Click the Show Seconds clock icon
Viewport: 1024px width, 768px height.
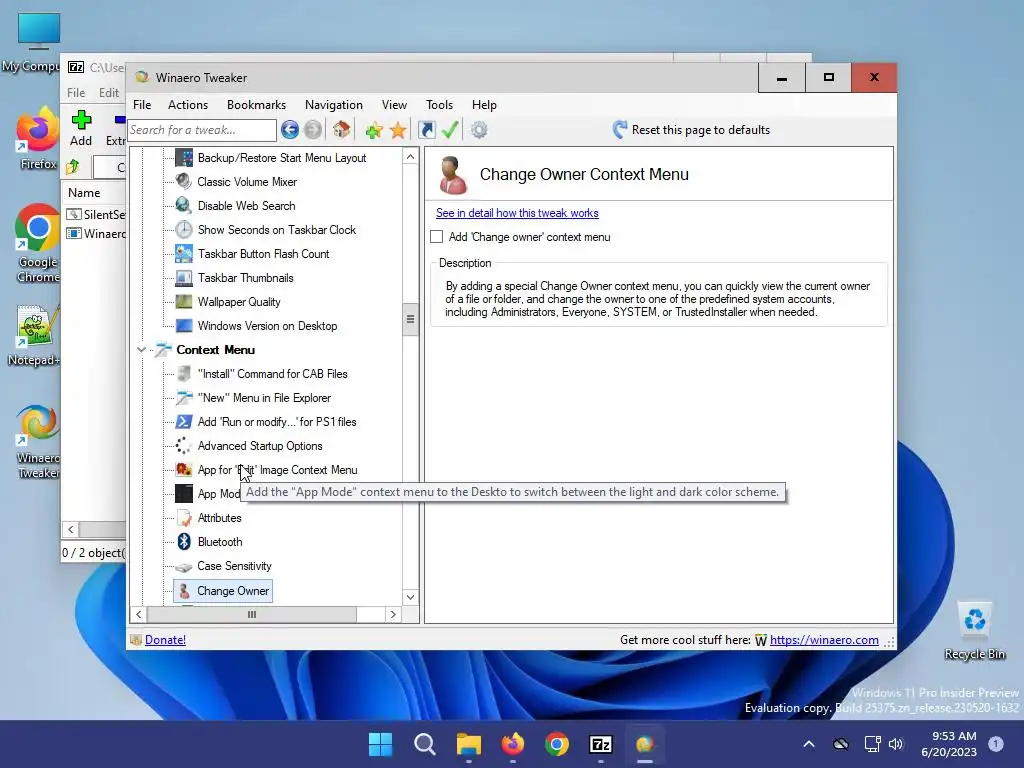[x=184, y=230]
